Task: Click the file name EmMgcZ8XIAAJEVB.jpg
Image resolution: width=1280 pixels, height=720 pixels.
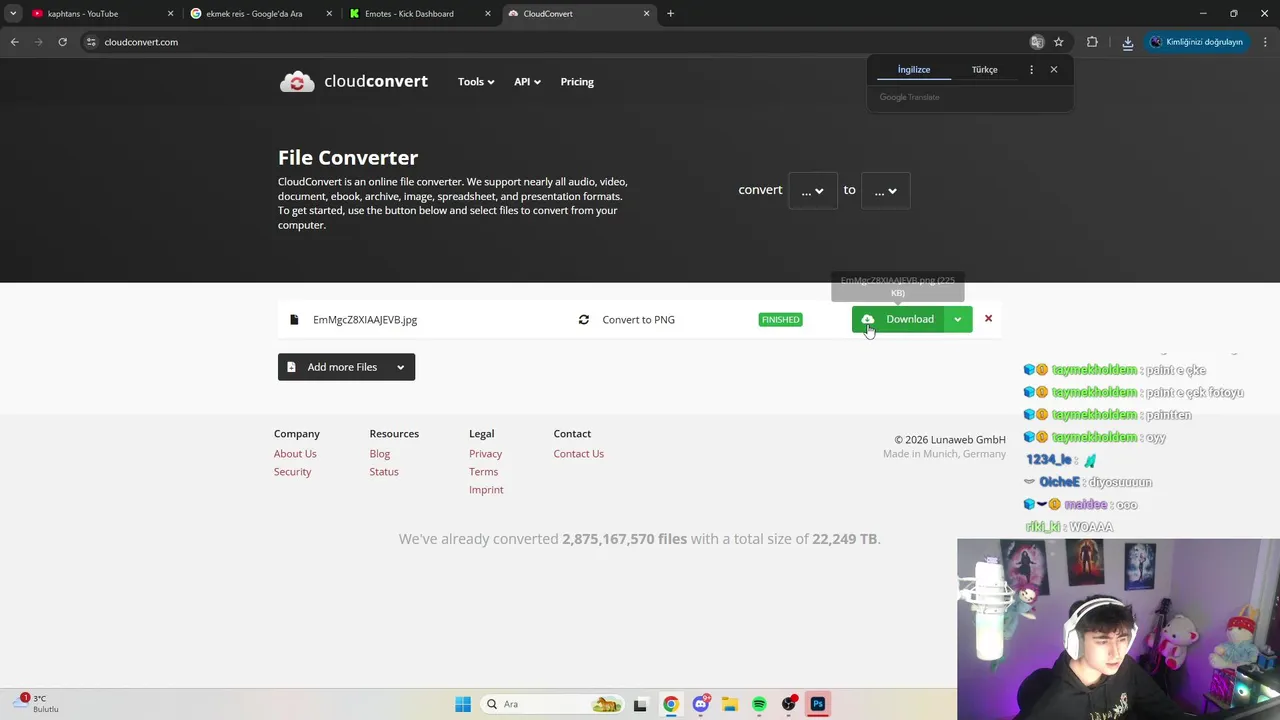Action: click(365, 320)
